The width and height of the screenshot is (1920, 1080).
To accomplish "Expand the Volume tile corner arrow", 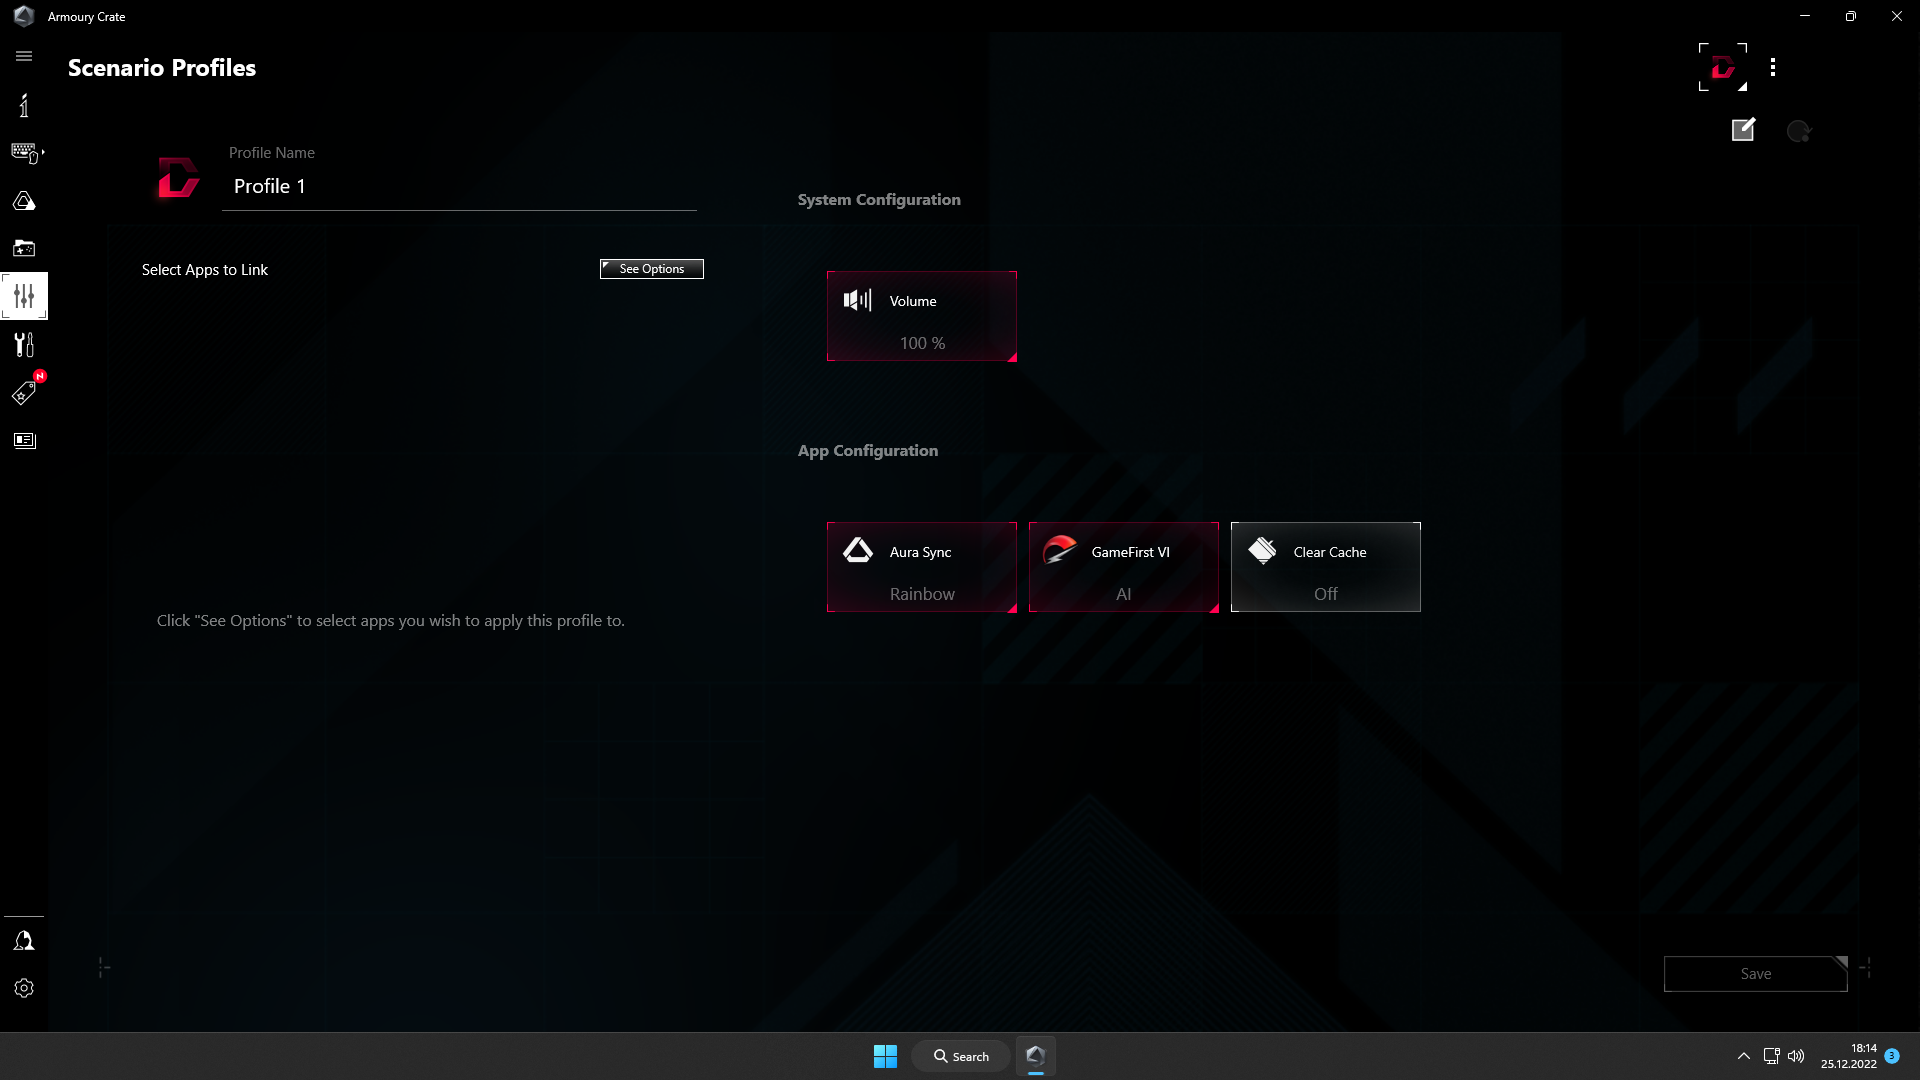I will (1012, 357).
